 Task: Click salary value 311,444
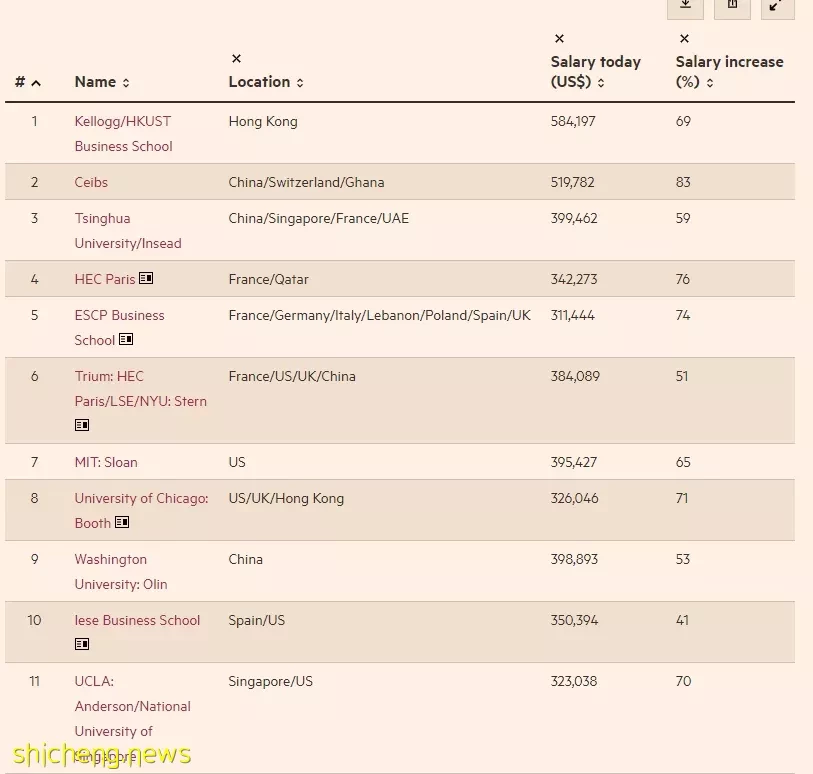coord(572,315)
